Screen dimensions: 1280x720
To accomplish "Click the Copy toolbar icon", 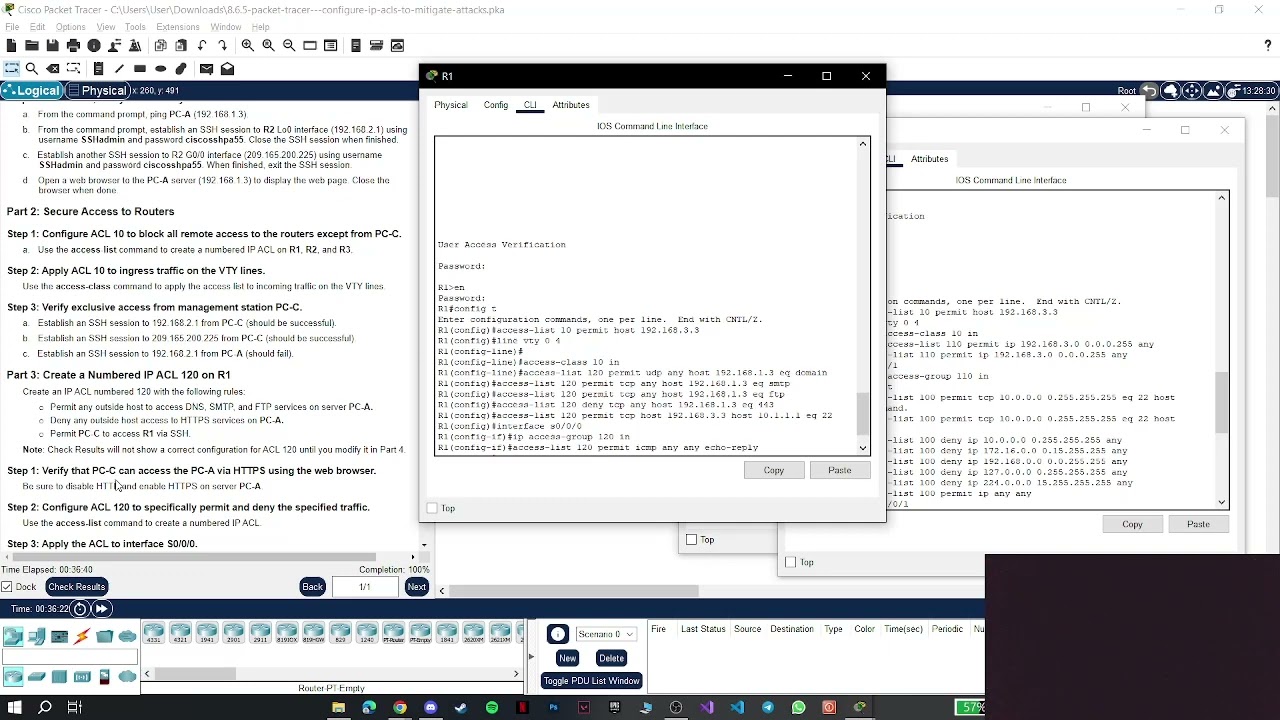I will pyautogui.click(x=160, y=45).
